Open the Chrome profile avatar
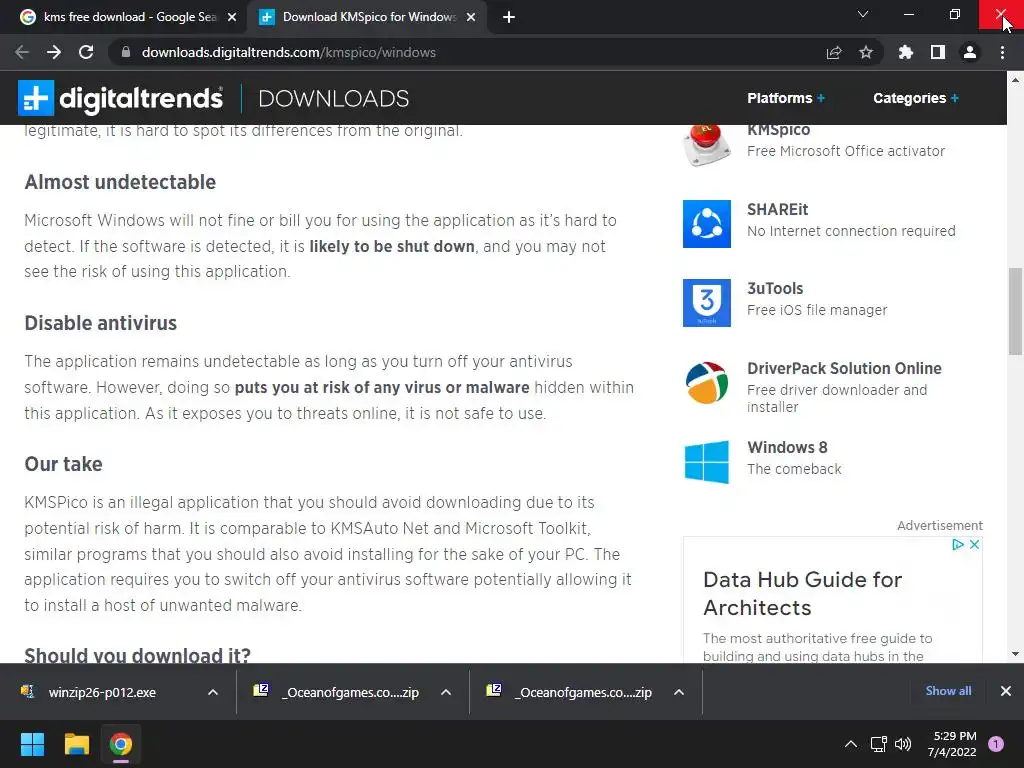This screenshot has height=768, width=1024. 970,52
